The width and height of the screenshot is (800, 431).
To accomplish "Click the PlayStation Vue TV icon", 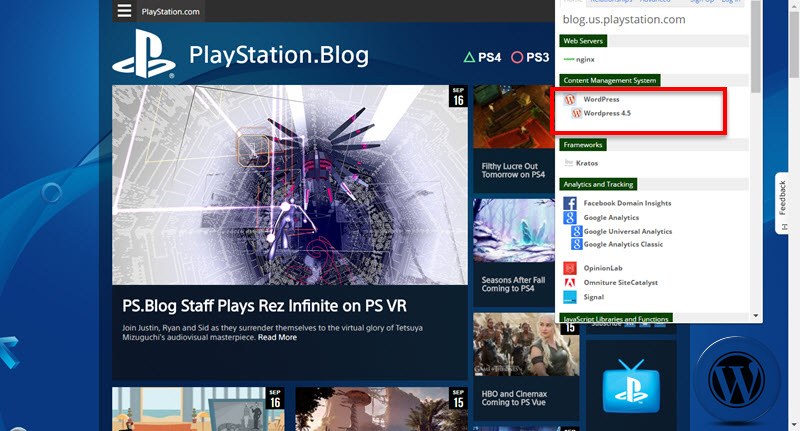I will point(631,386).
